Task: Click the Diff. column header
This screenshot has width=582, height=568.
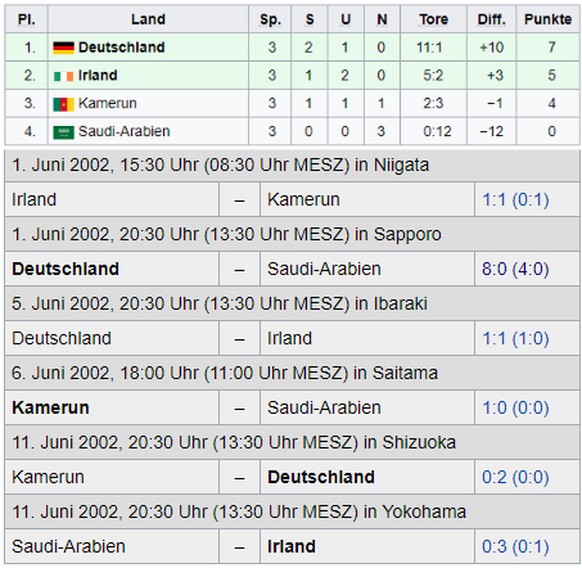Action: tap(491, 19)
